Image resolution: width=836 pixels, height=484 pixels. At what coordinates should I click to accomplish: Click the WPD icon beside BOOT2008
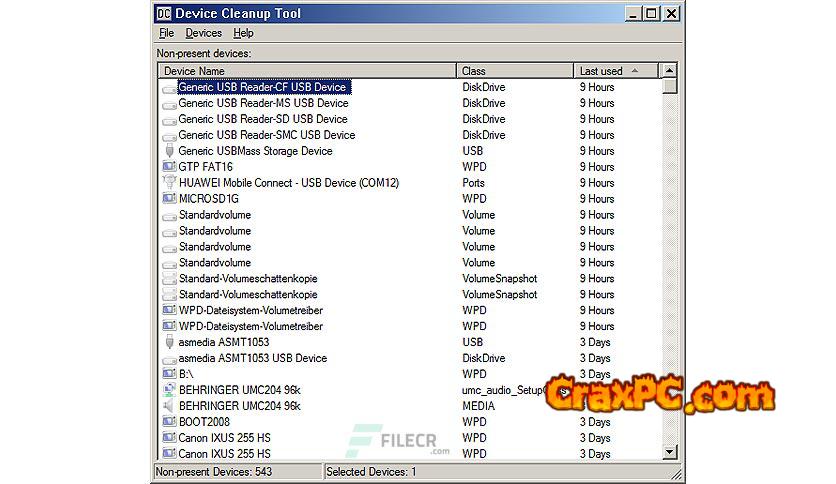(169, 422)
